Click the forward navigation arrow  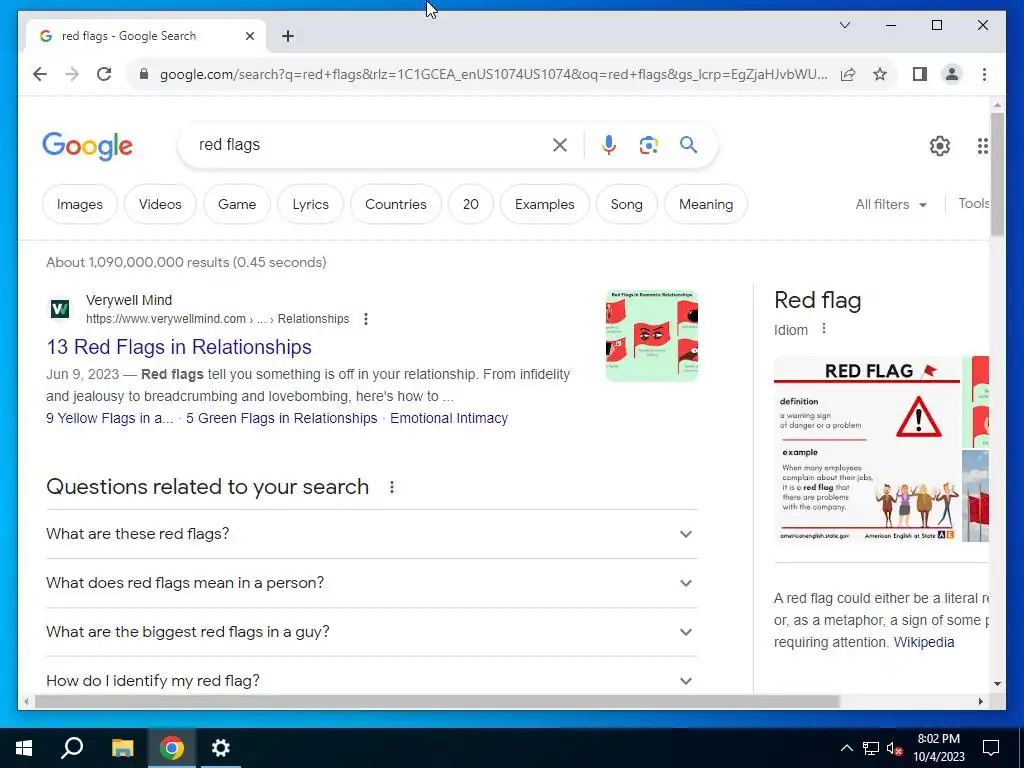pyautogui.click(x=72, y=74)
